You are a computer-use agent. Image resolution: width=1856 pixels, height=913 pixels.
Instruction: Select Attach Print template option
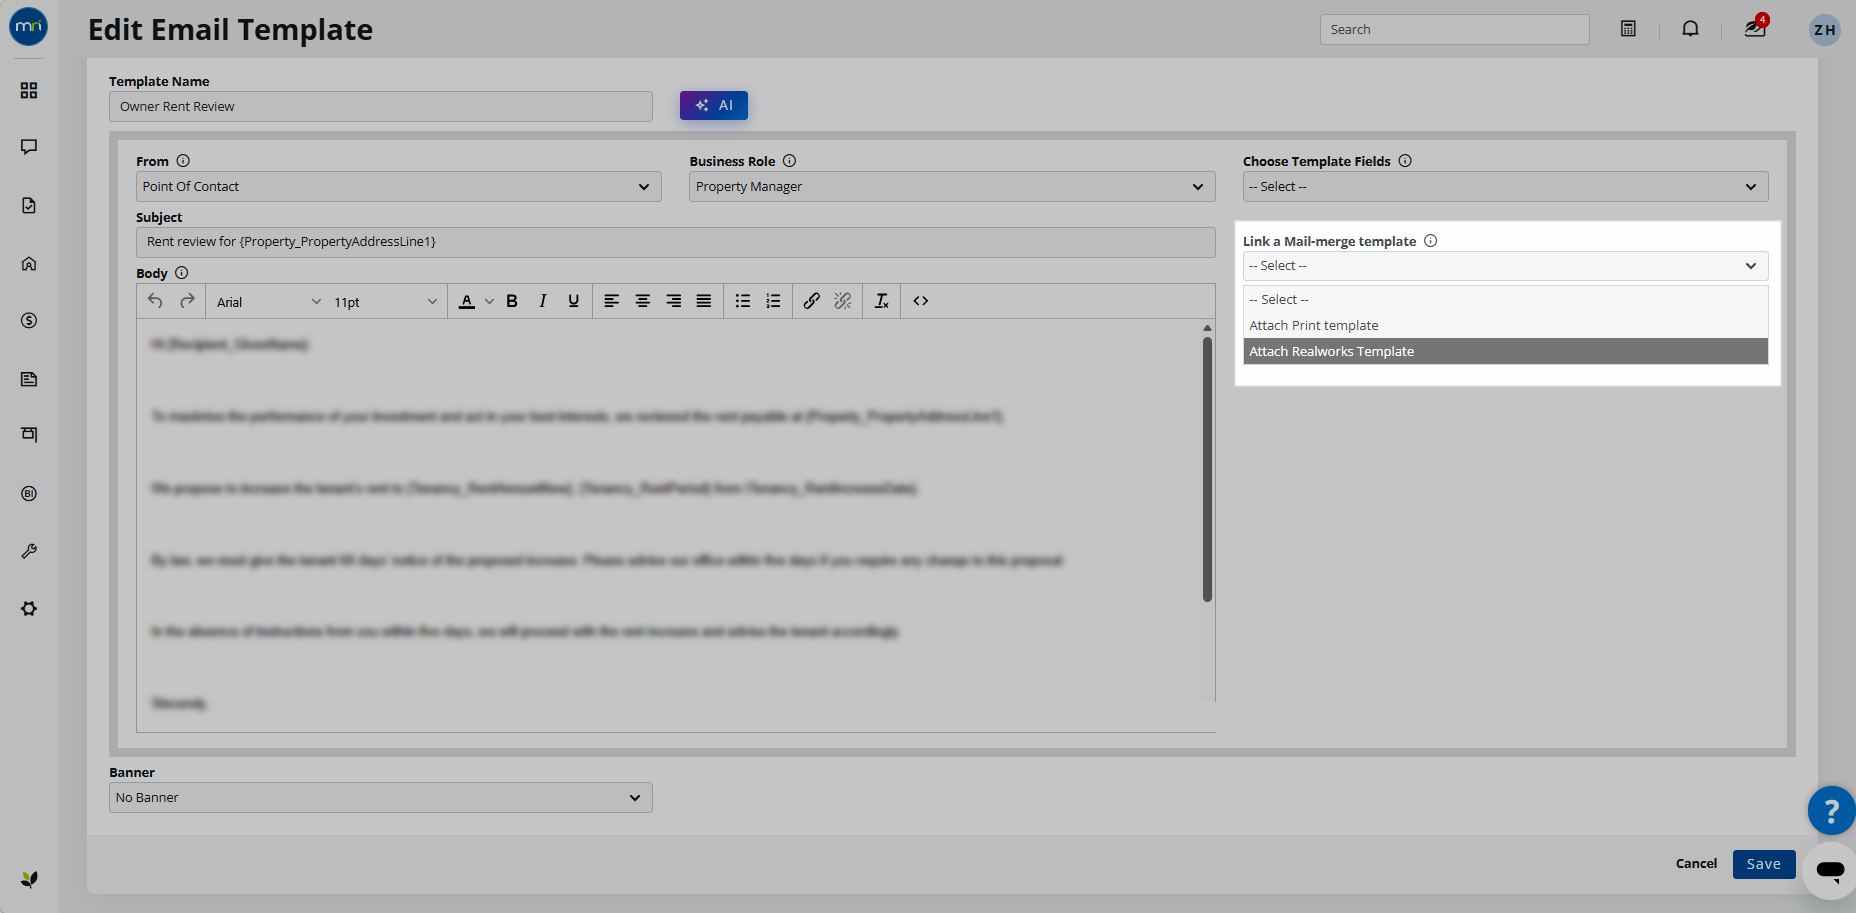tap(1505, 325)
